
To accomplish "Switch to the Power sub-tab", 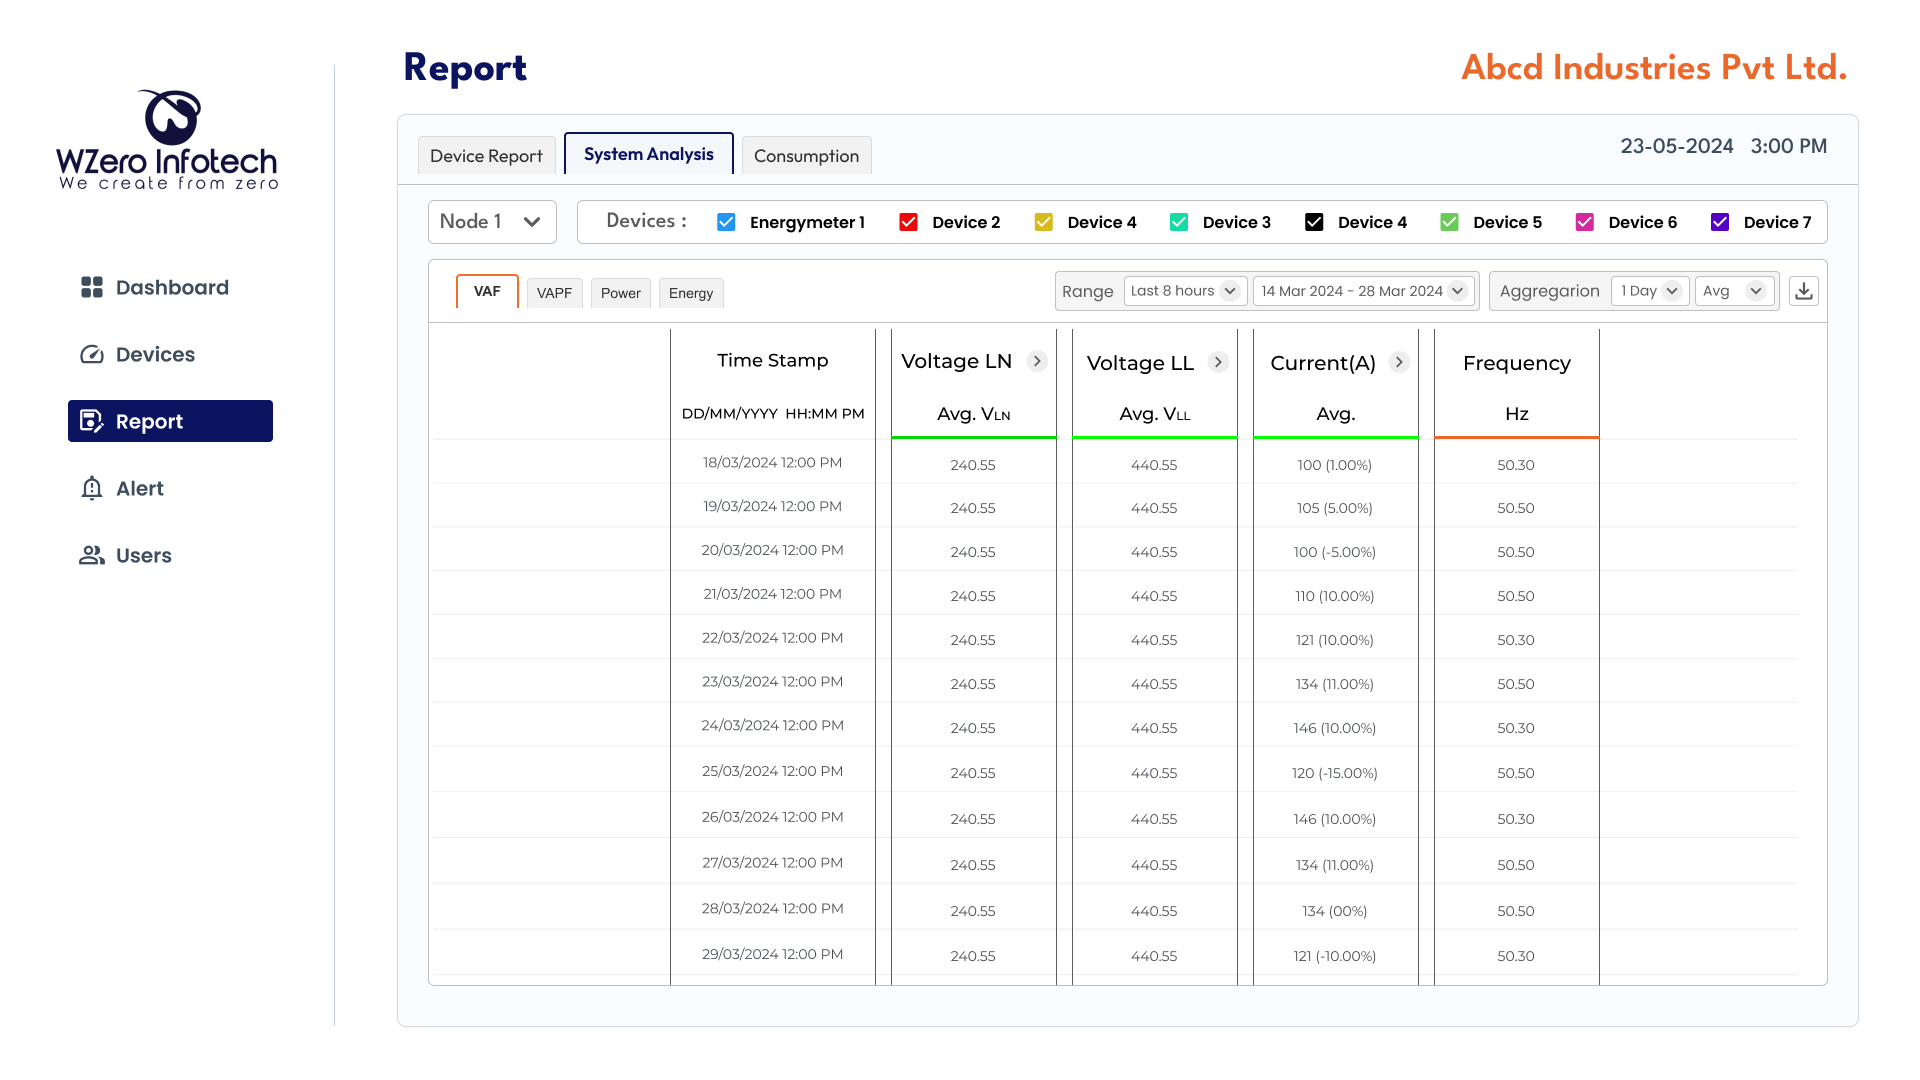I will (620, 293).
